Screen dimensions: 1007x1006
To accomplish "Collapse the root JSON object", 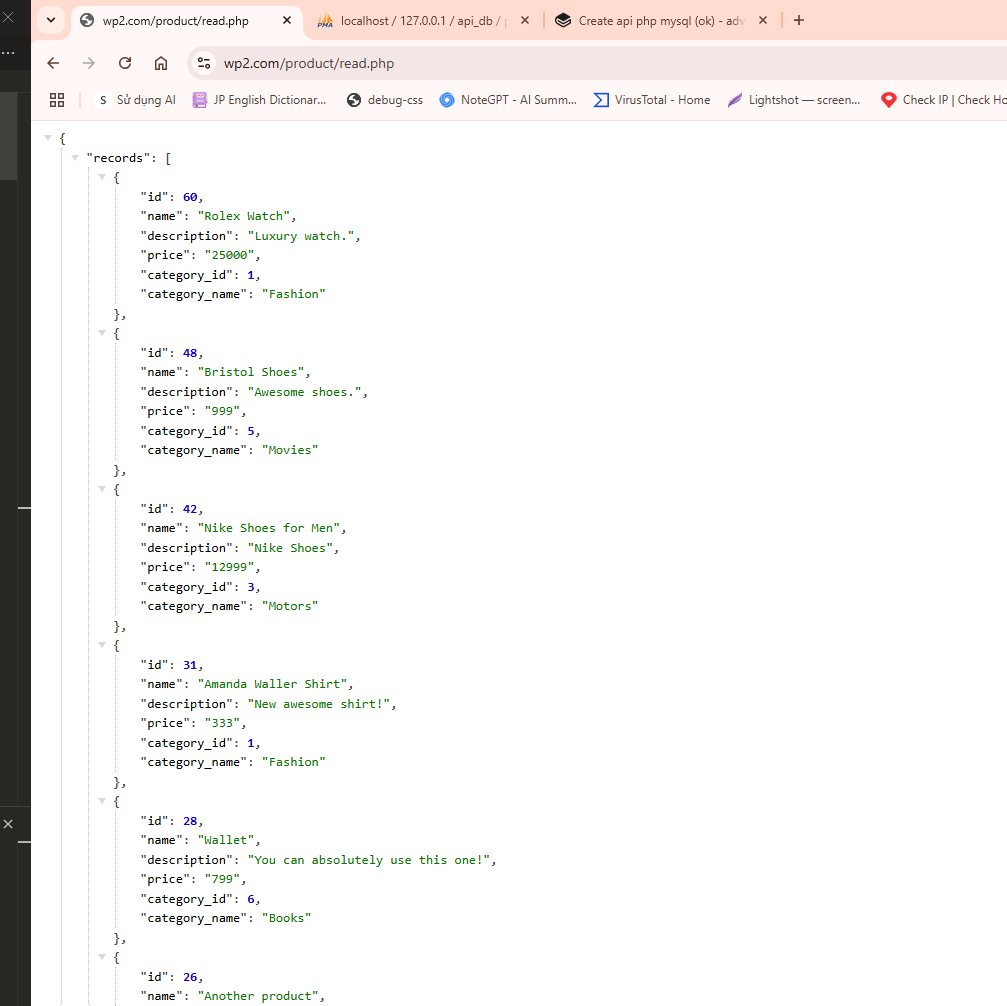I will 48,138.
